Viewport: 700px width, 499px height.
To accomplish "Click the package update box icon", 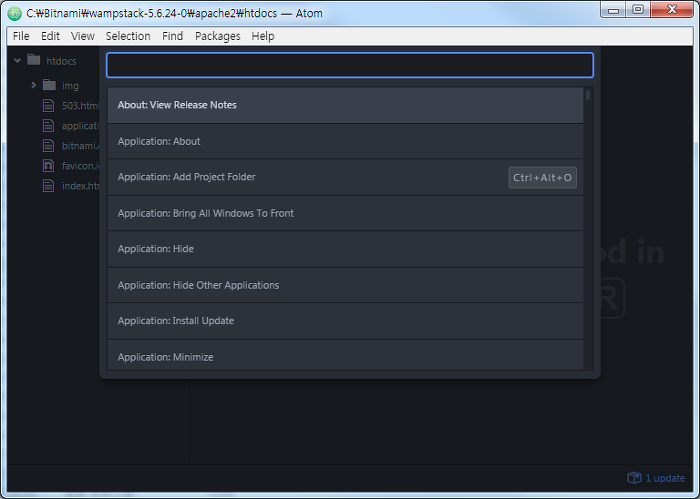I will coord(634,478).
